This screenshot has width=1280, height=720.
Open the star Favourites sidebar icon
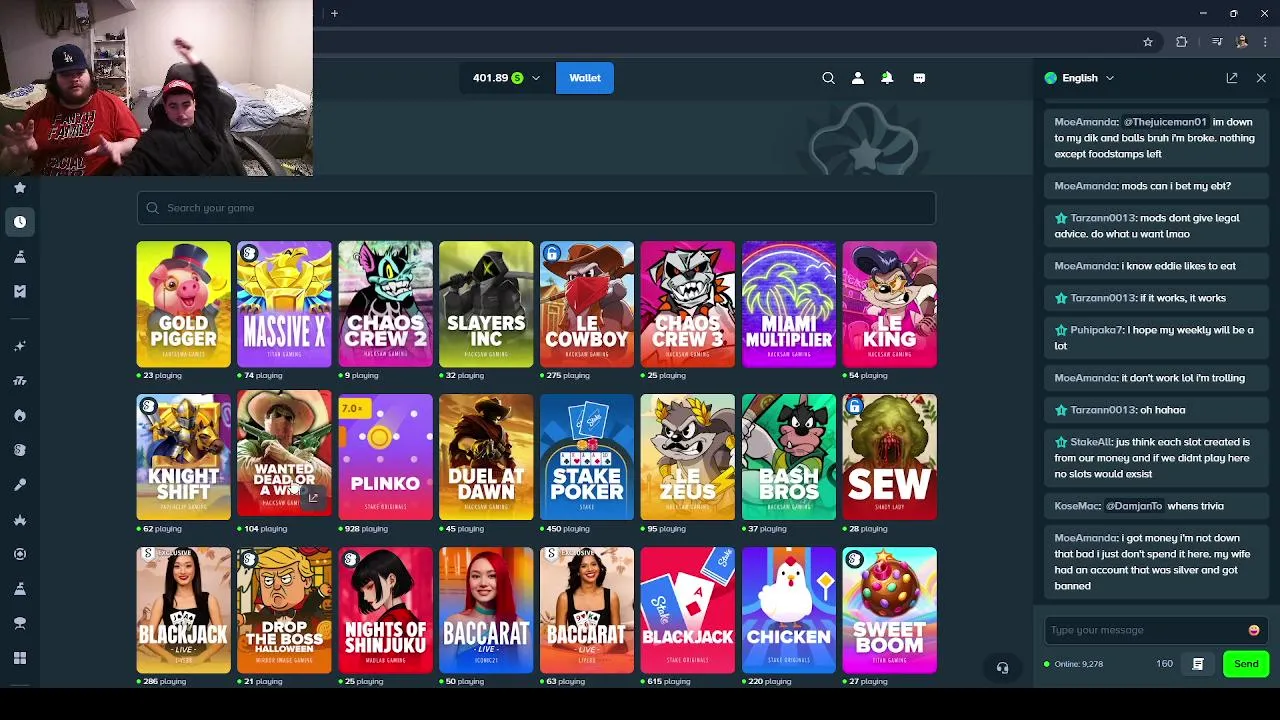point(20,187)
